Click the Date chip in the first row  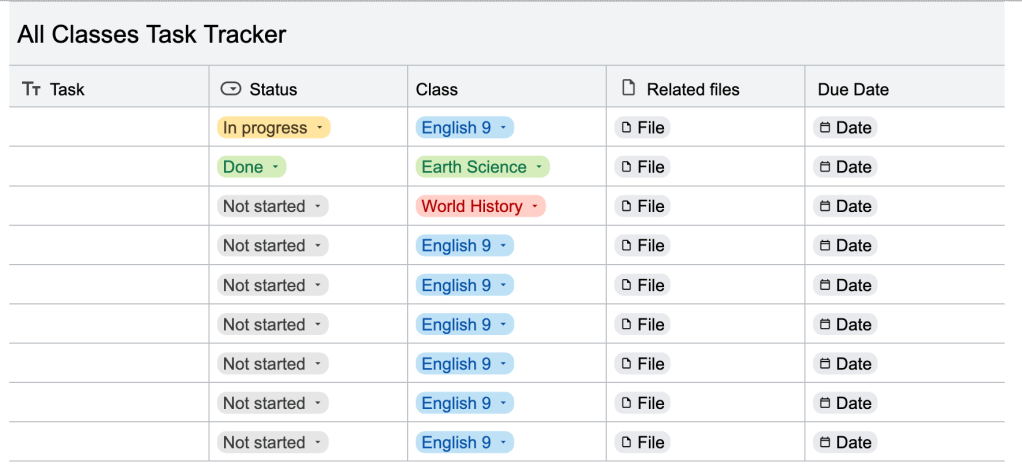(x=844, y=128)
